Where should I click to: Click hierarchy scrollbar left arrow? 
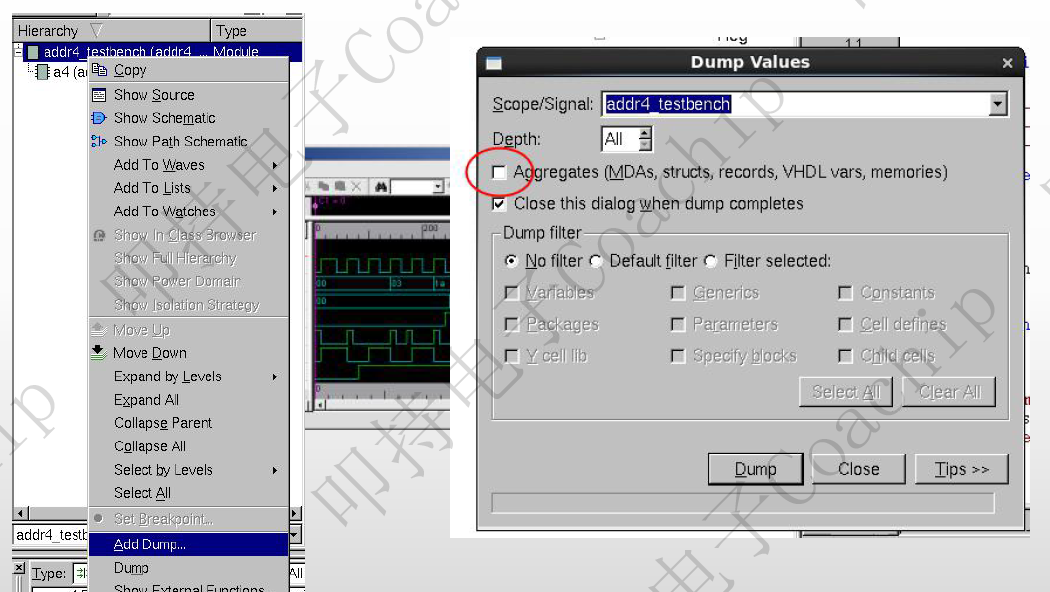coord(20,513)
